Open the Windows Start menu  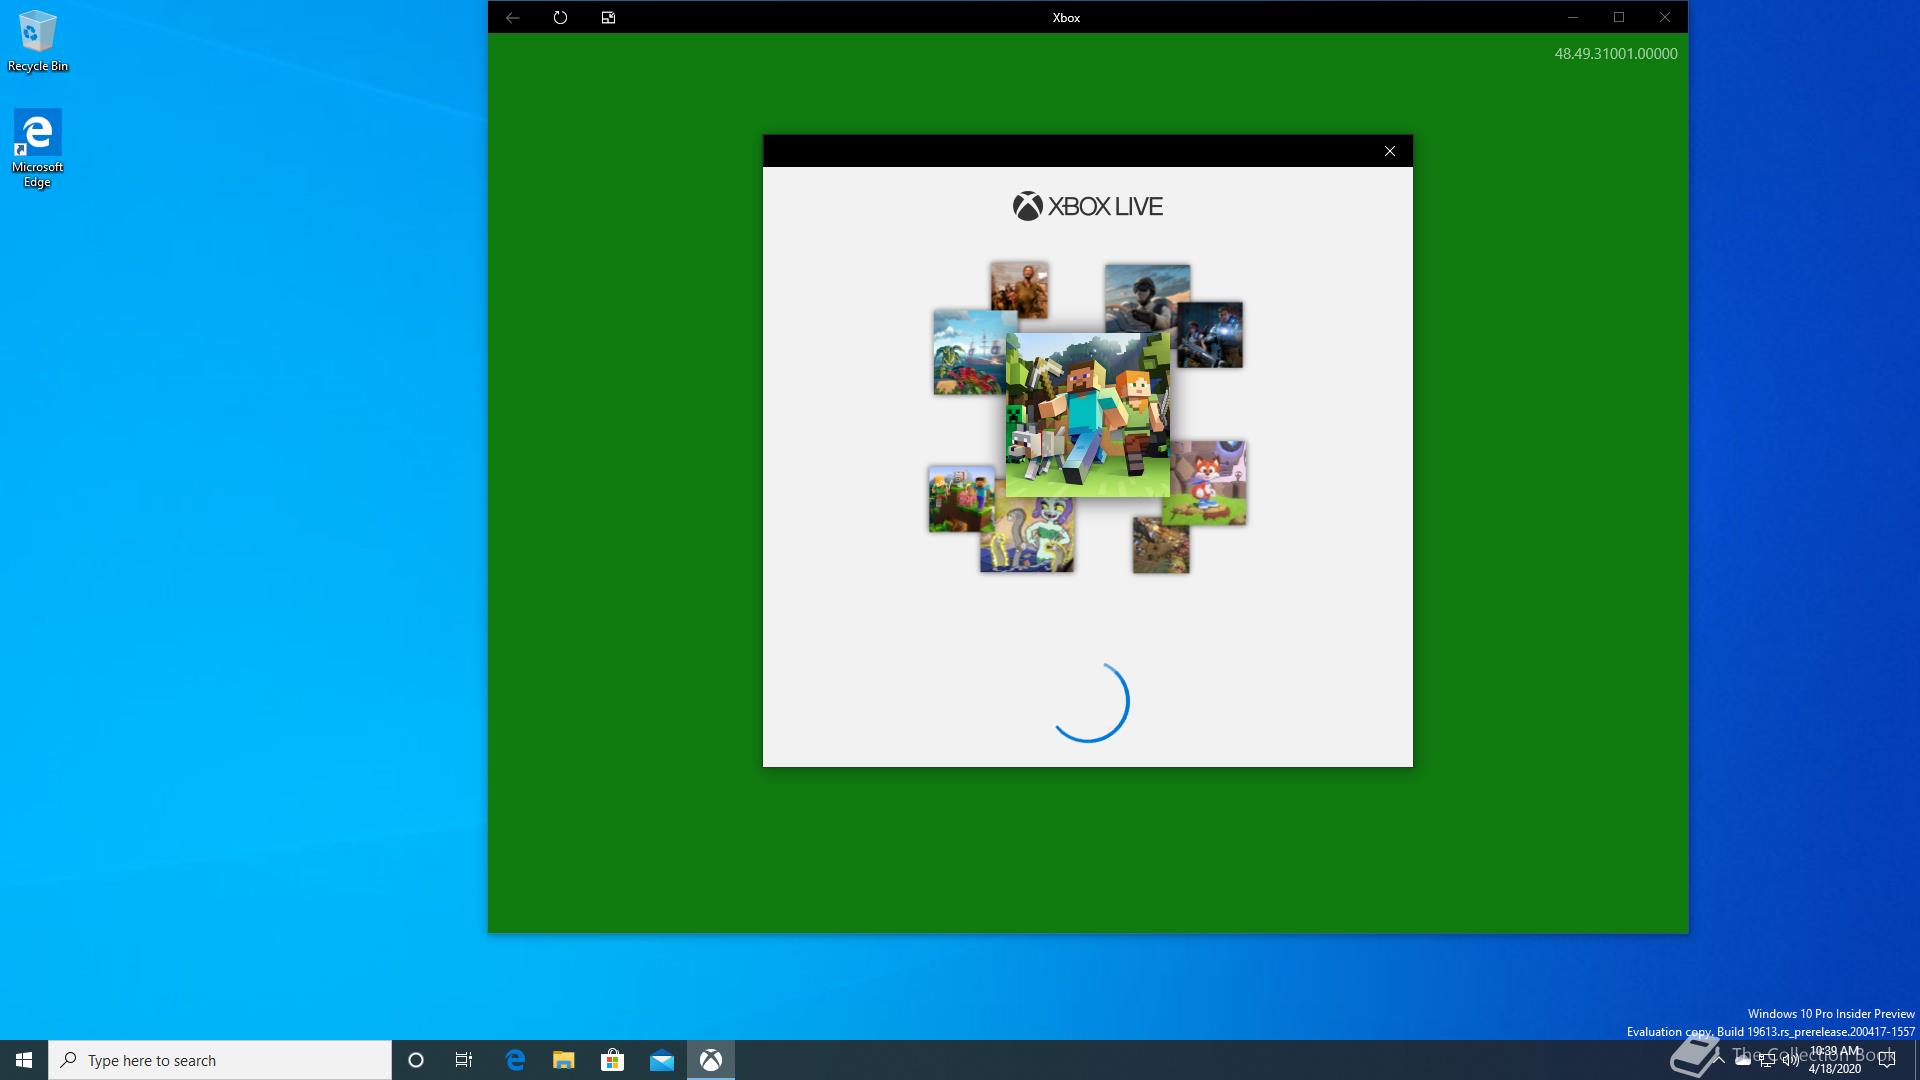coord(24,1060)
